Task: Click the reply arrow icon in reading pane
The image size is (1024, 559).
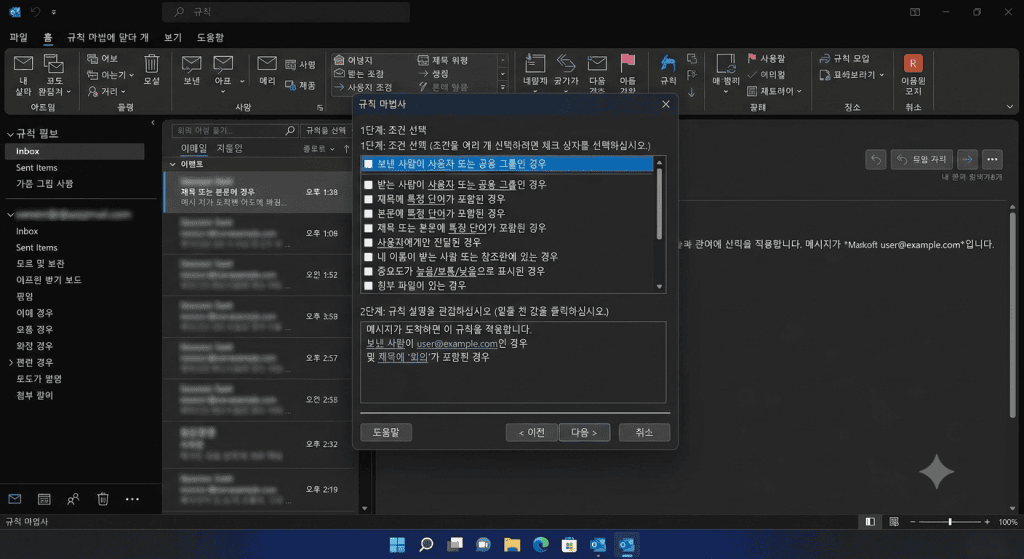Action: click(x=876, y=159)
